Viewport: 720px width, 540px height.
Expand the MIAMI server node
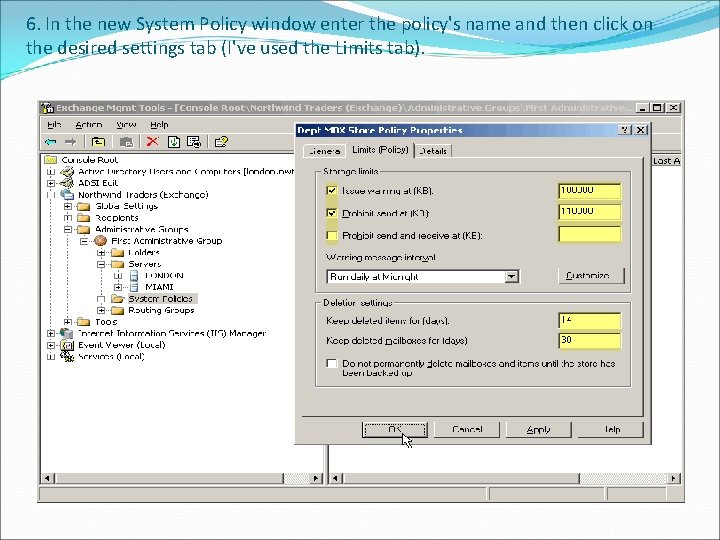point(118,287)
